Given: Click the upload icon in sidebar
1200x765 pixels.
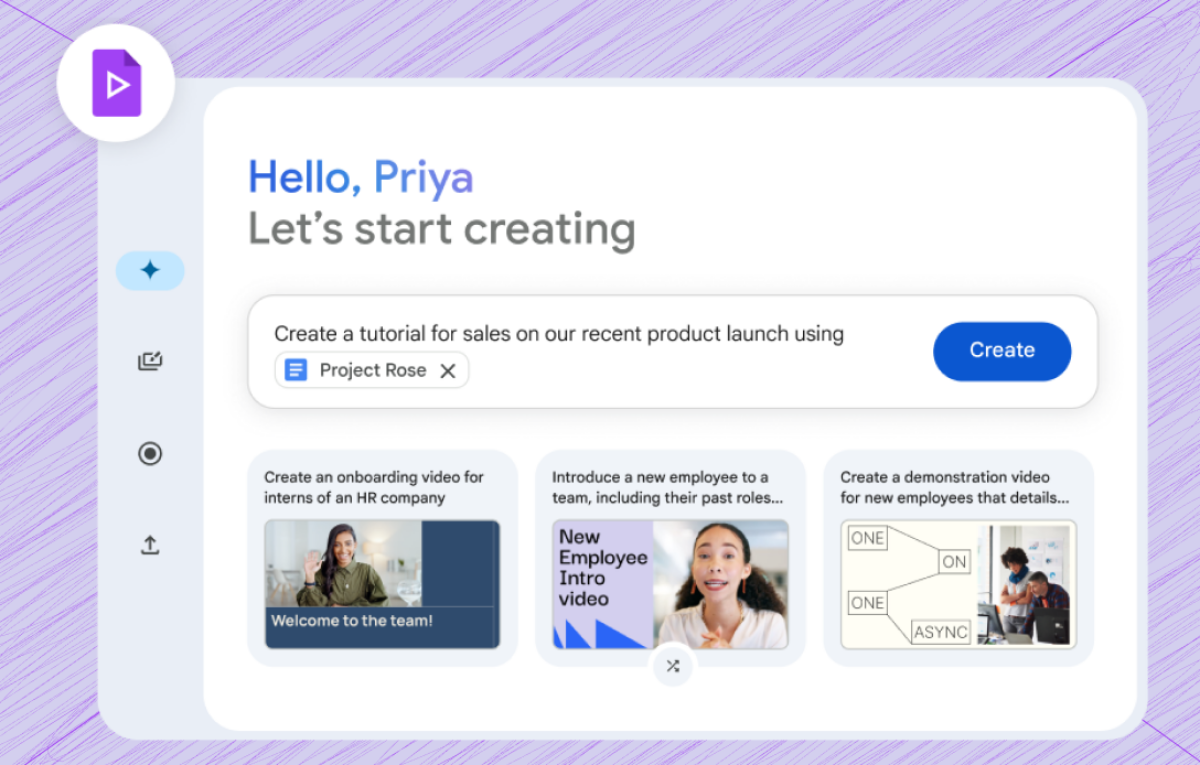Looking at the screenshot, I should [150, 545].
